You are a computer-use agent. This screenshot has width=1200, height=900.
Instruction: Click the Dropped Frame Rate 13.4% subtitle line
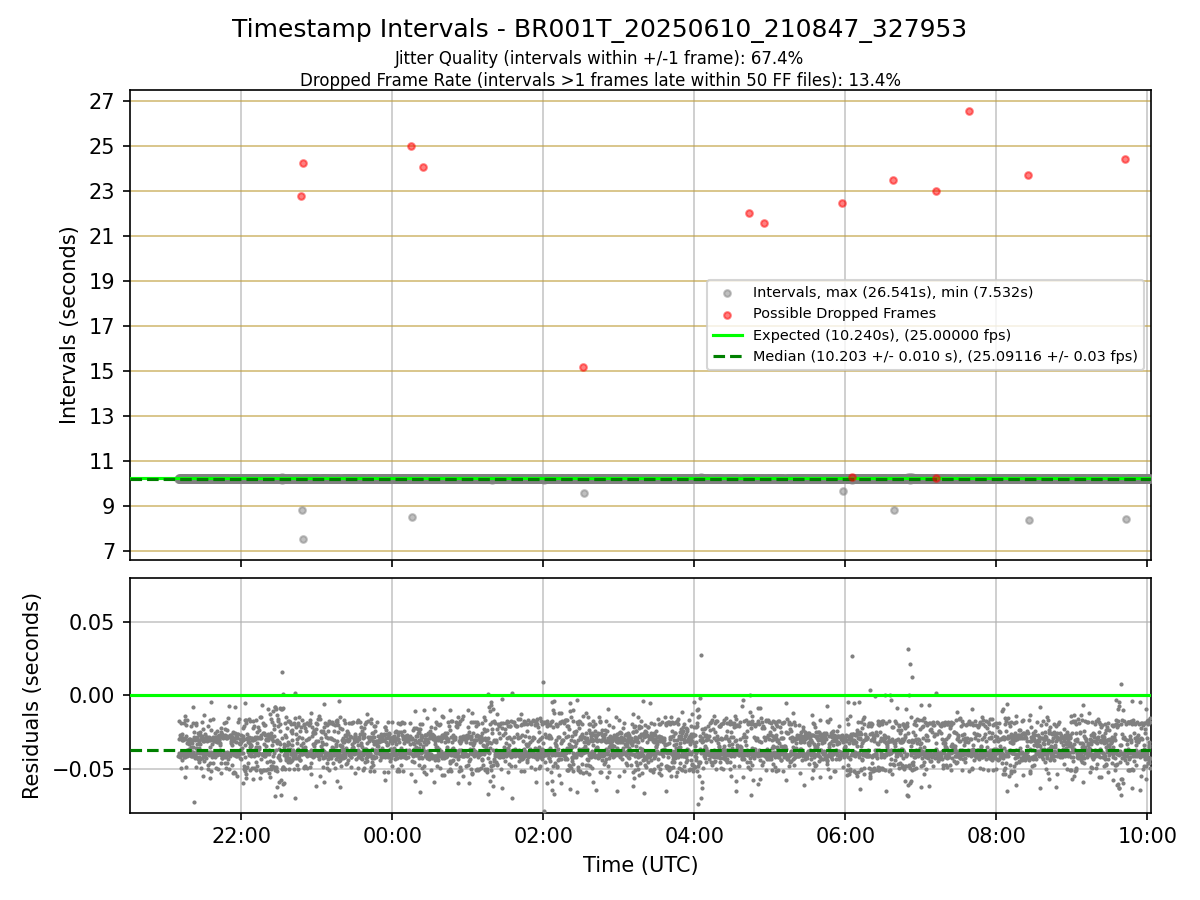point(600,80)
